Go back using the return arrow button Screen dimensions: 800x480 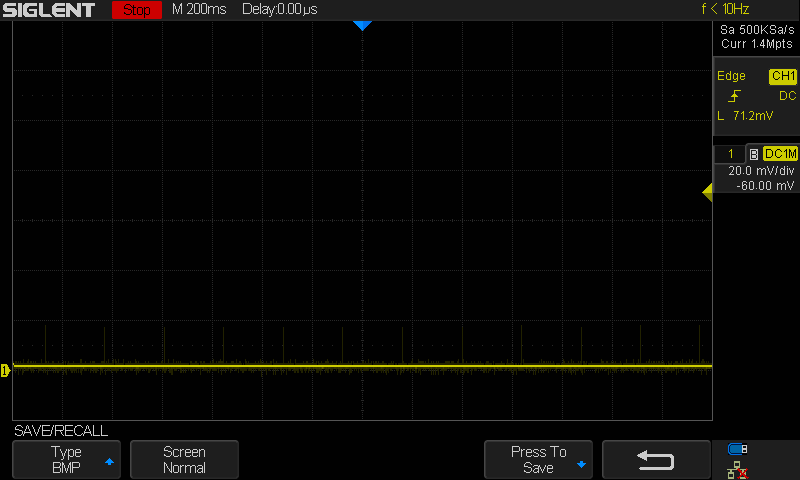pos(656,460)
